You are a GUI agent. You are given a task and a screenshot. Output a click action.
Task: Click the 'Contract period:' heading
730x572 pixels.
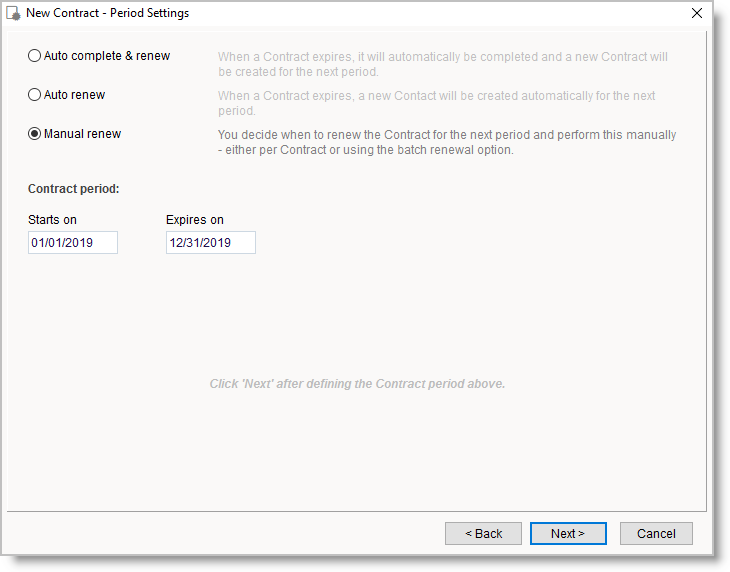(x=74, y=189)
